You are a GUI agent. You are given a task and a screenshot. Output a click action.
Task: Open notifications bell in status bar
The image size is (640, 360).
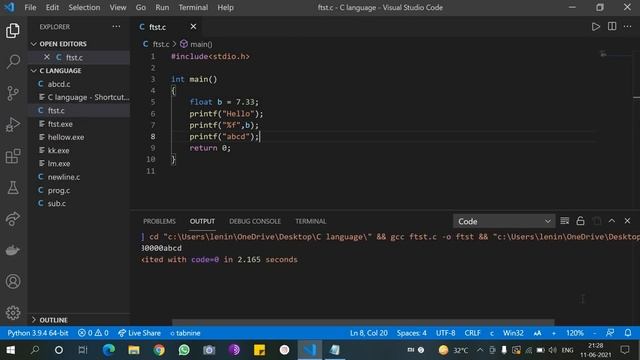(628, 333)
